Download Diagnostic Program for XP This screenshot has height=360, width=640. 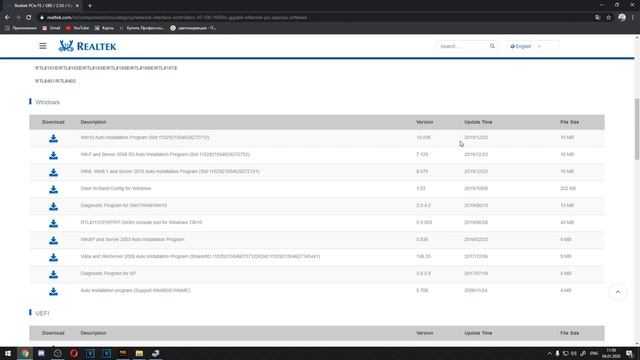[x=53, y=274]
